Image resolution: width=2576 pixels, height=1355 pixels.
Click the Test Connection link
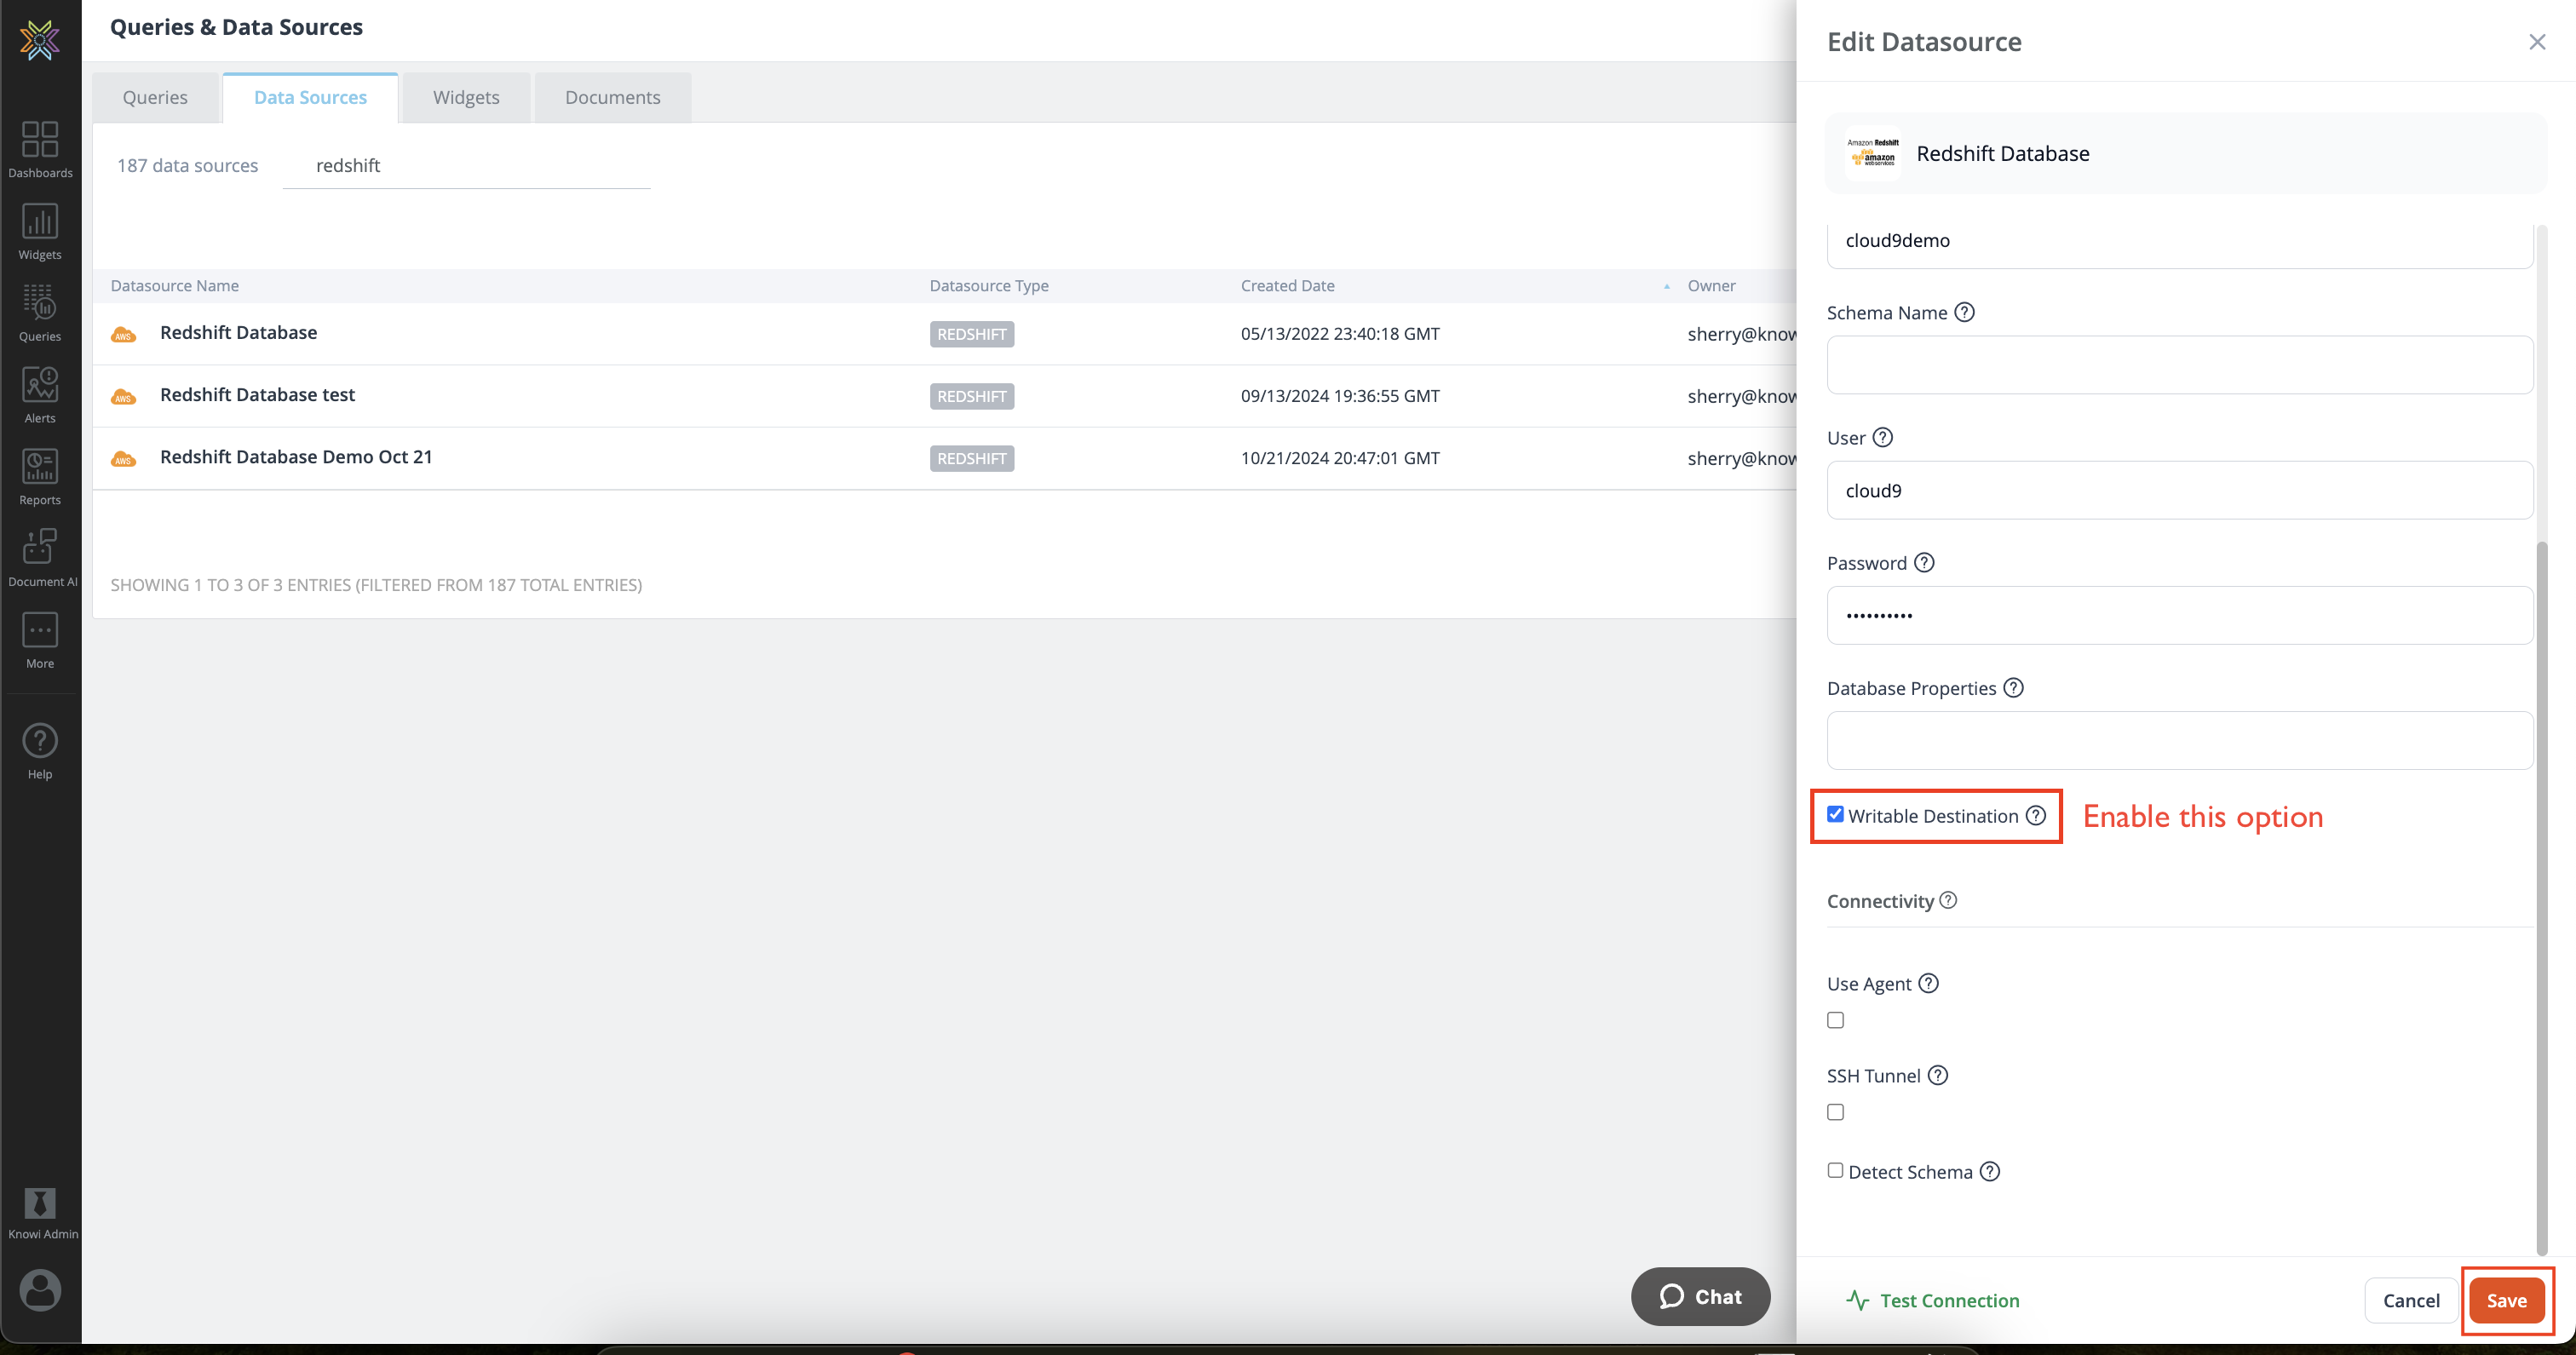pos(1932,1300)
